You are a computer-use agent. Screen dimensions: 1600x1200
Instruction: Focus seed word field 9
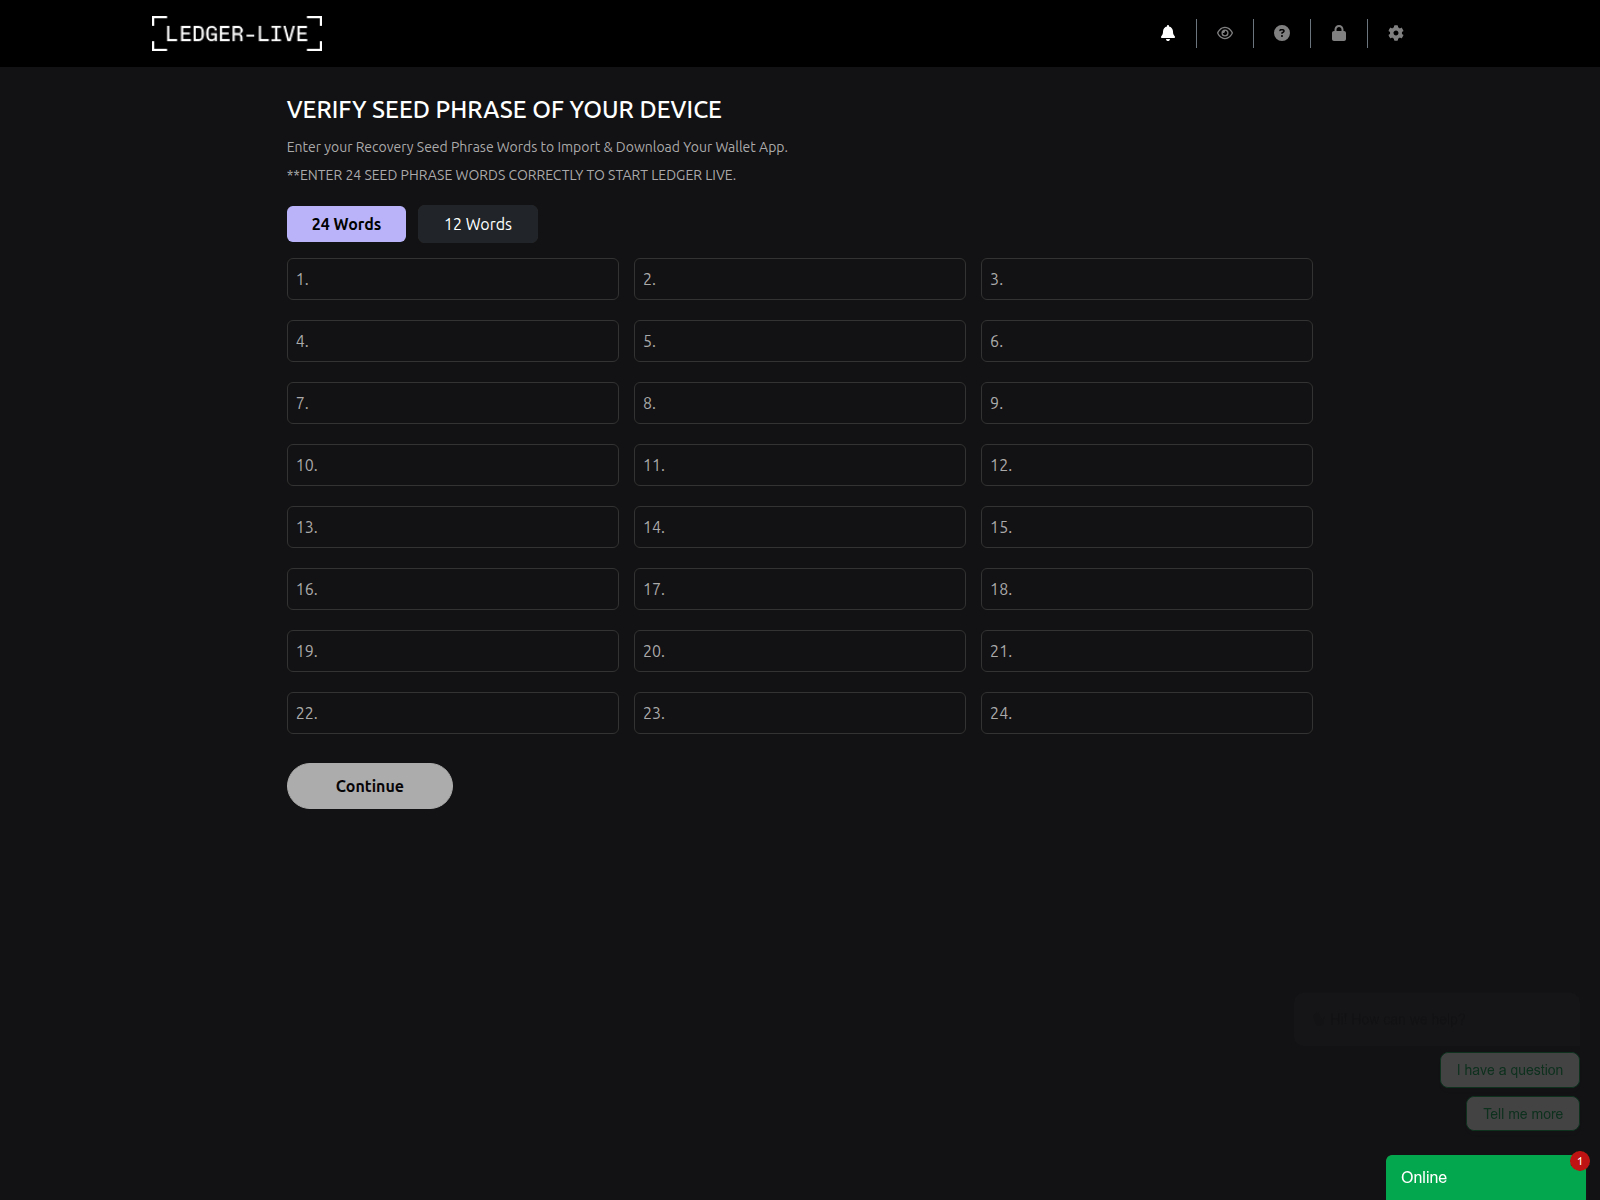click(1147, 403)
